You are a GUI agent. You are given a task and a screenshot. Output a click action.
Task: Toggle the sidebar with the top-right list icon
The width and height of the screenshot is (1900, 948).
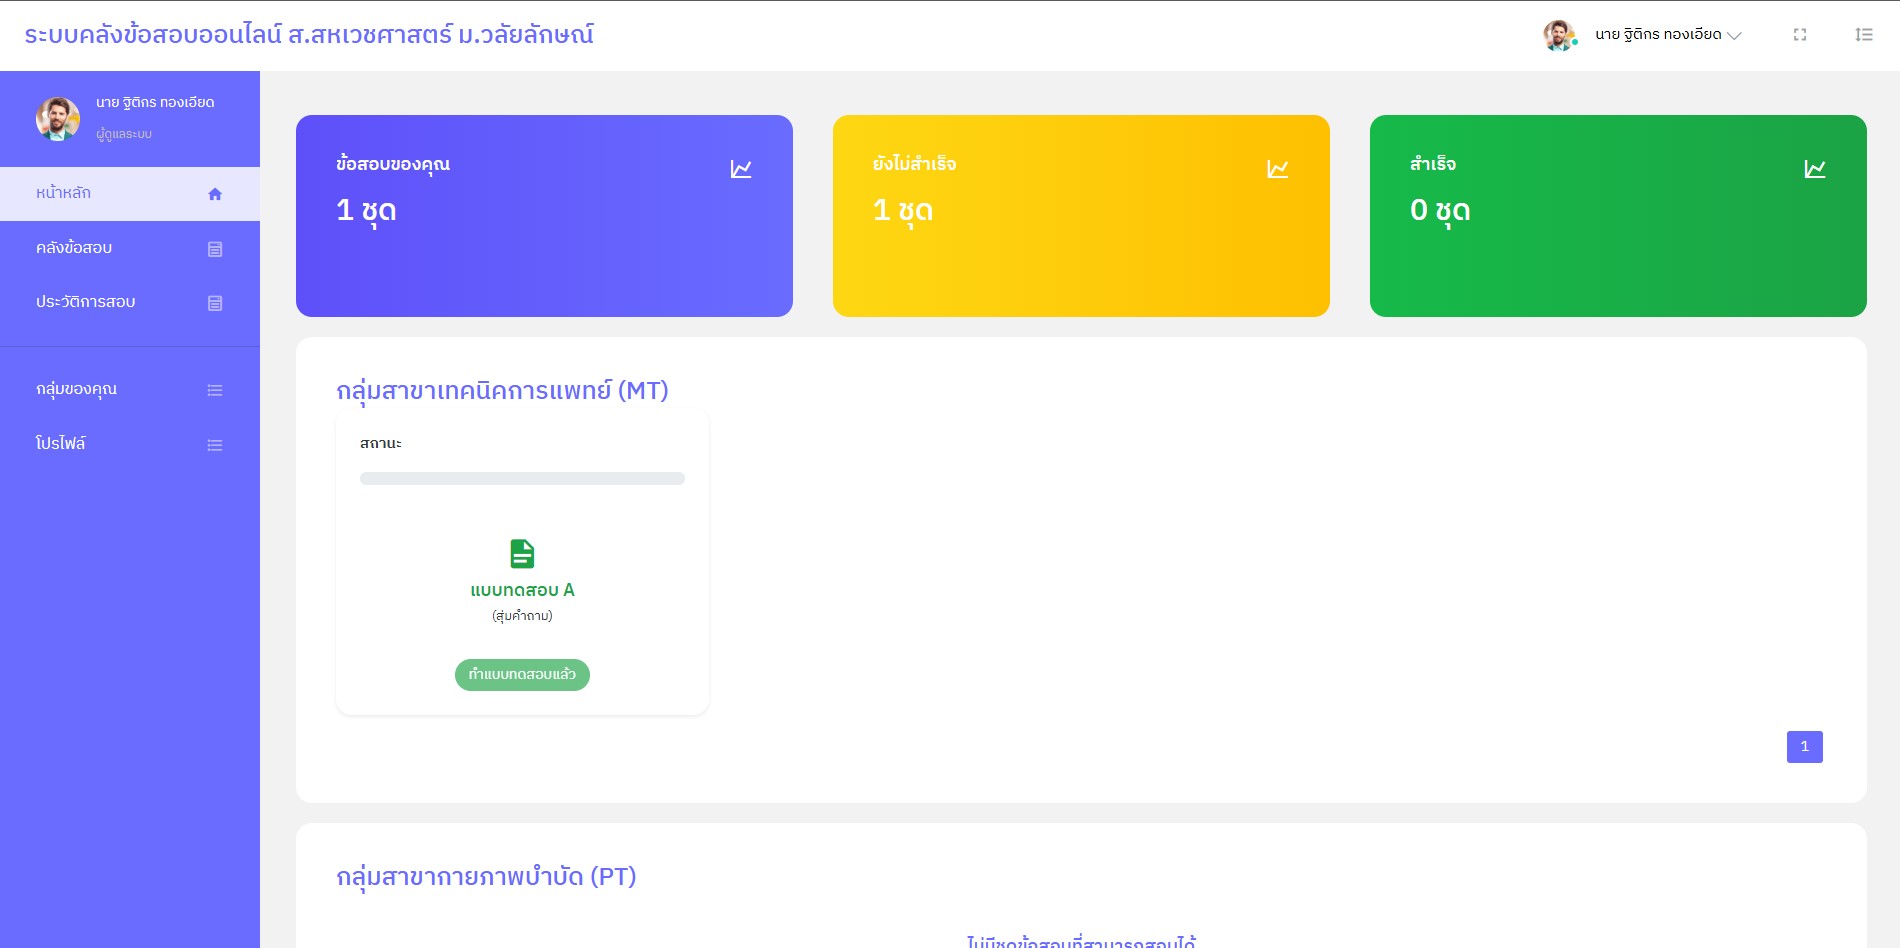1863,35
